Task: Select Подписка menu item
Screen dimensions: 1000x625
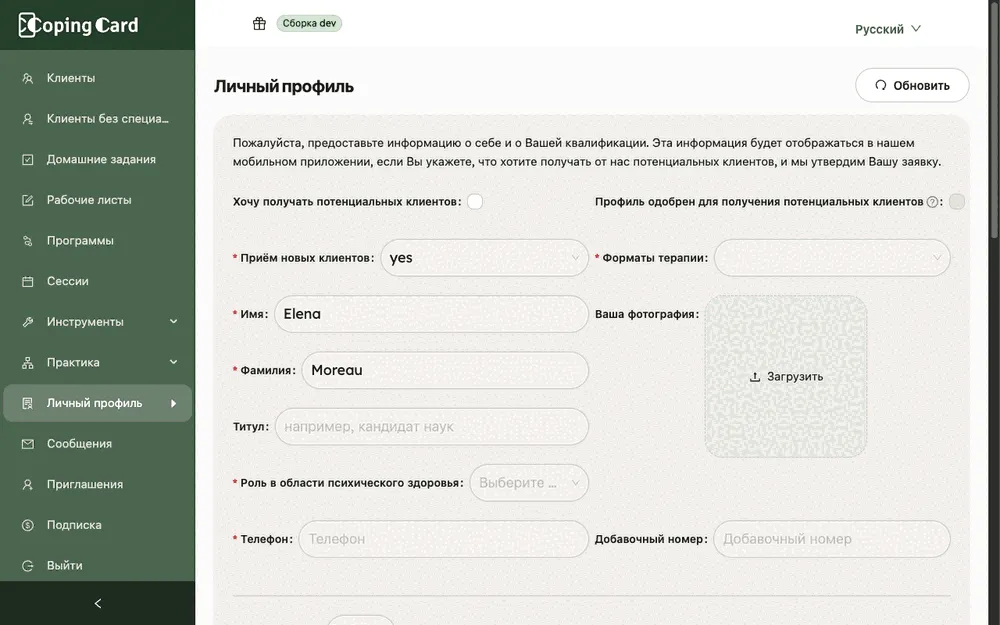Action: pos(98,525)
